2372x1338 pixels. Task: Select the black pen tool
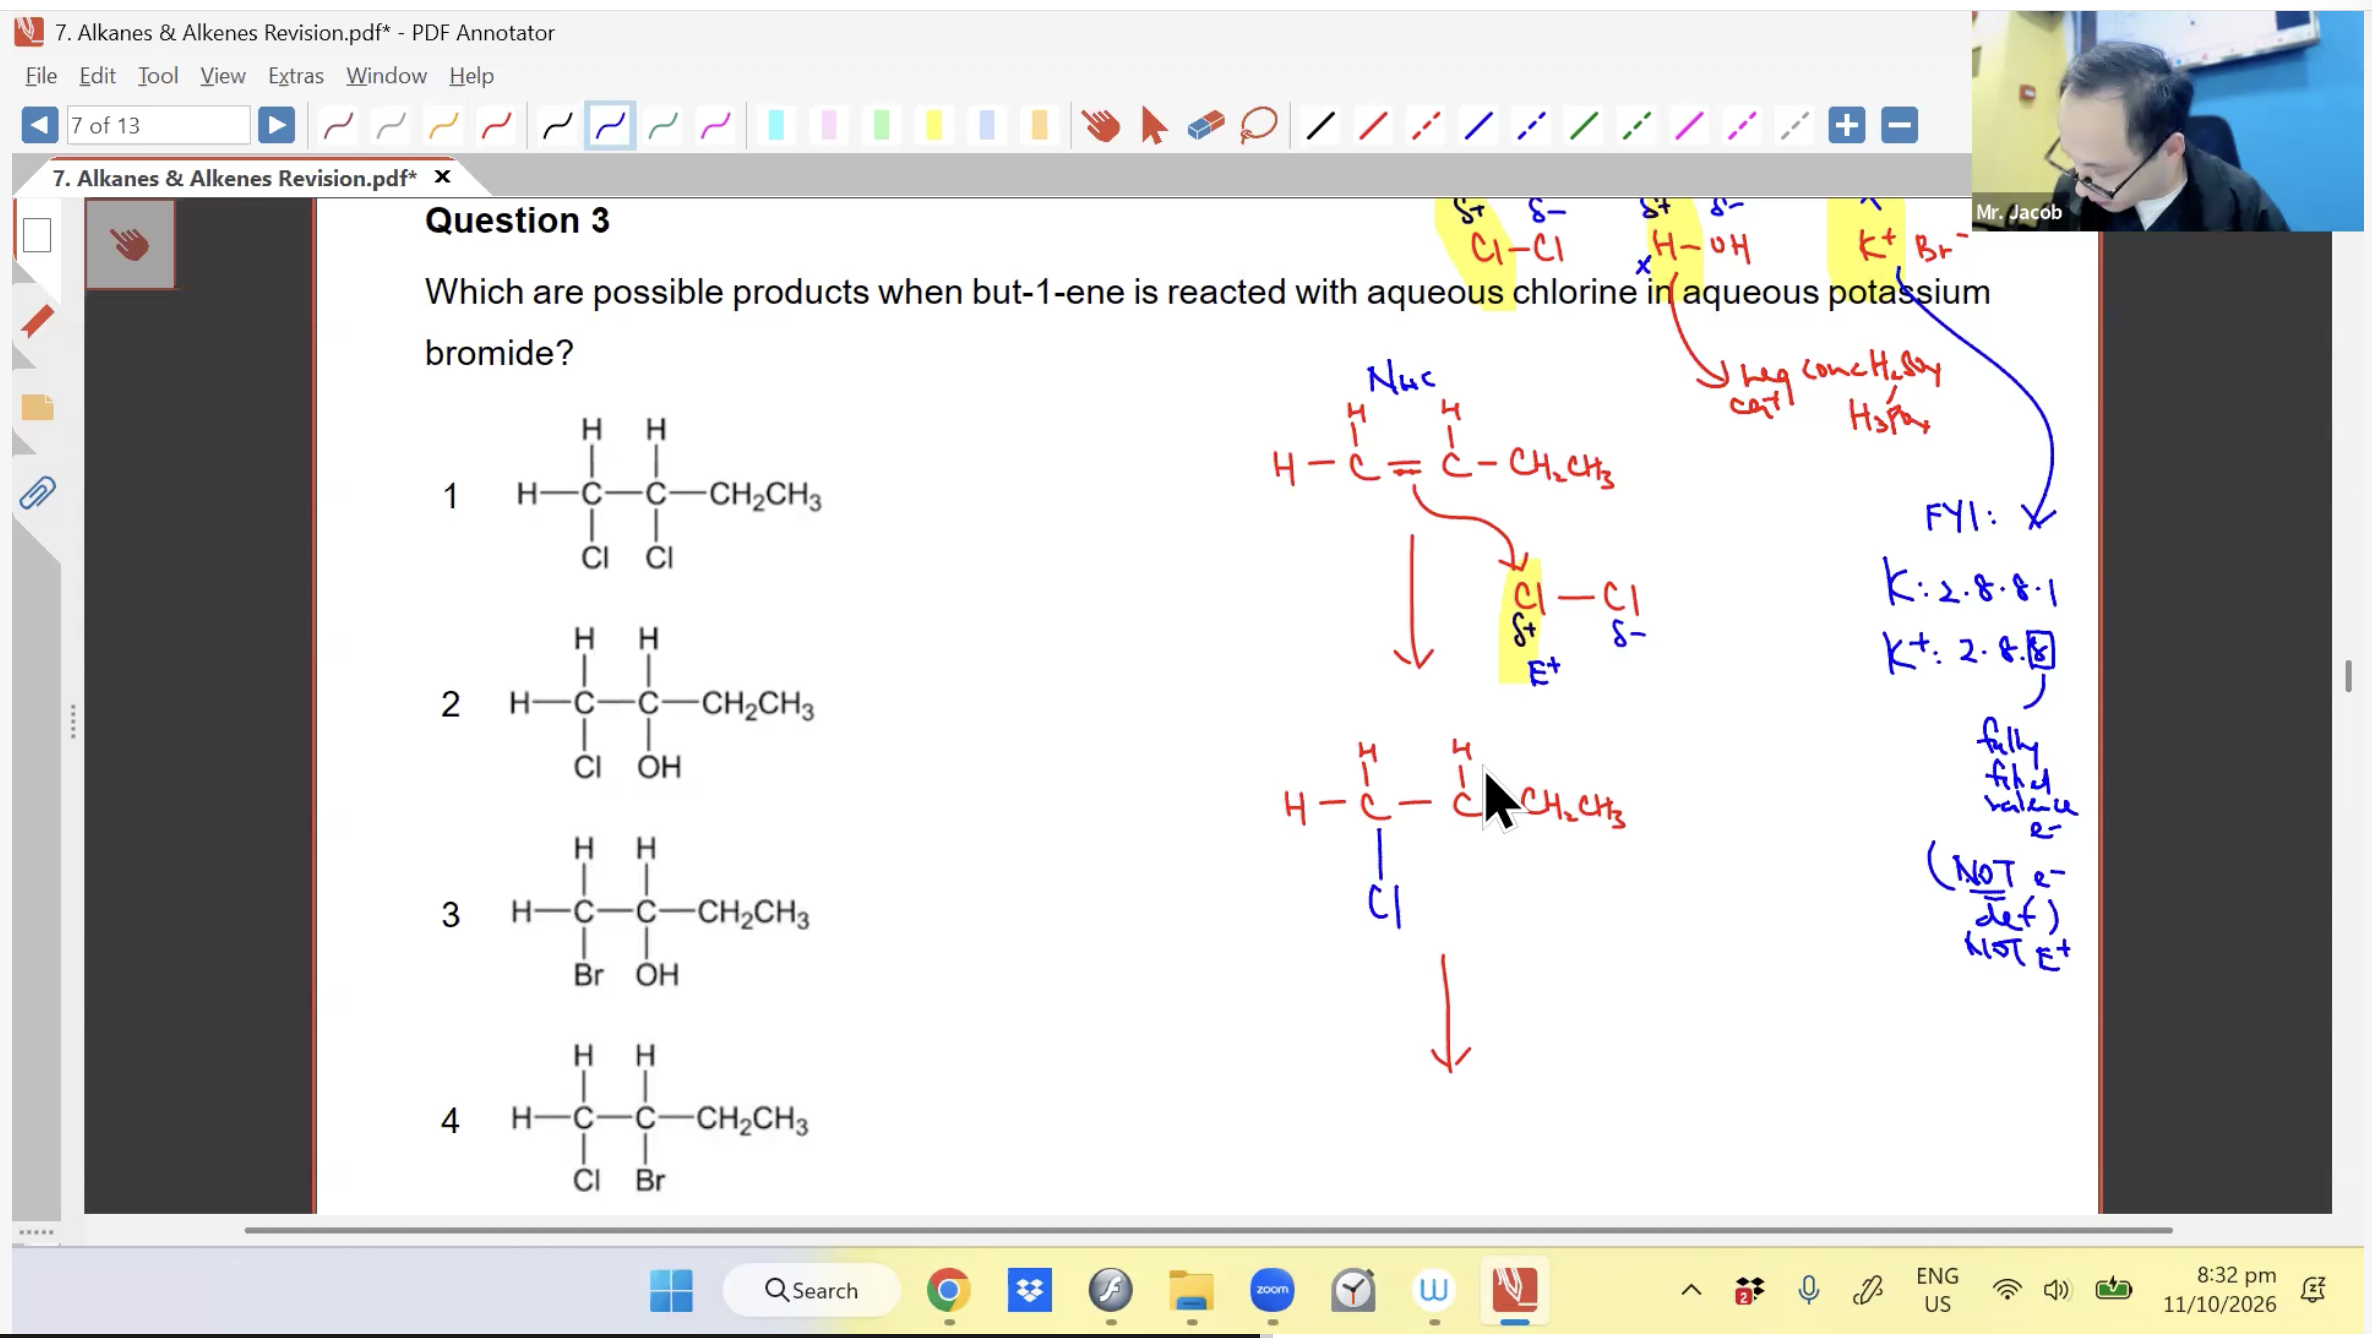[557, 125]
